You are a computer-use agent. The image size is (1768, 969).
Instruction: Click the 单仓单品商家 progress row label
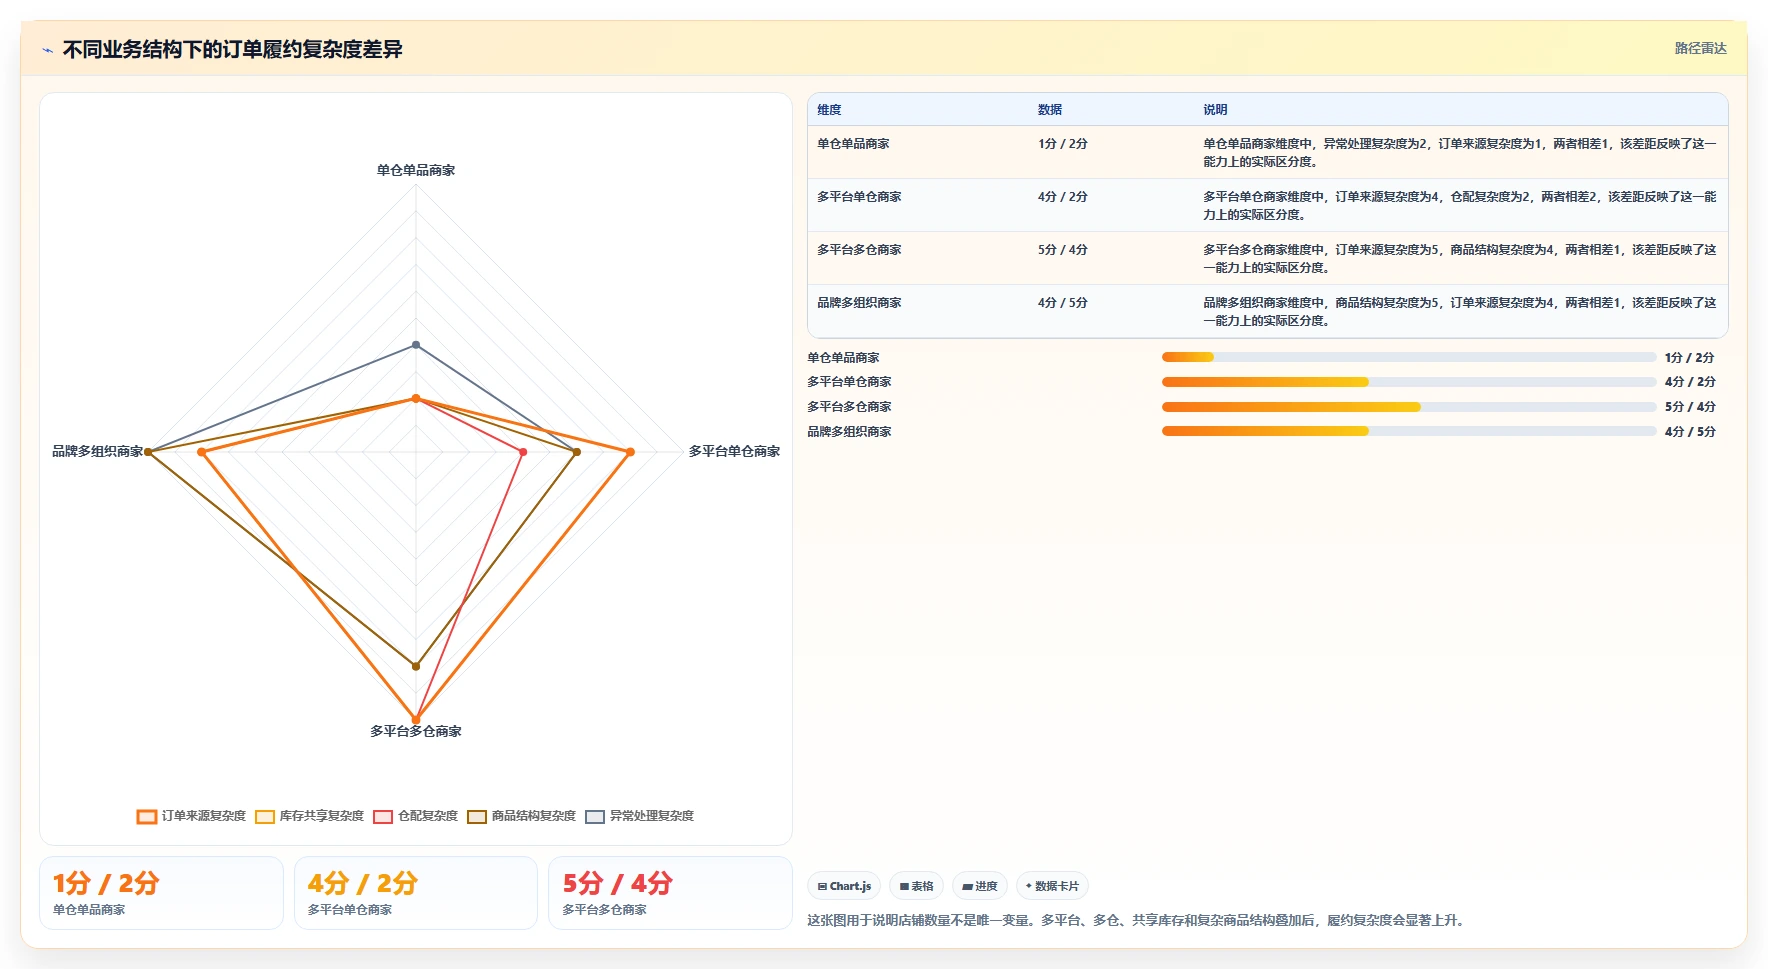(x=843, y=358)
